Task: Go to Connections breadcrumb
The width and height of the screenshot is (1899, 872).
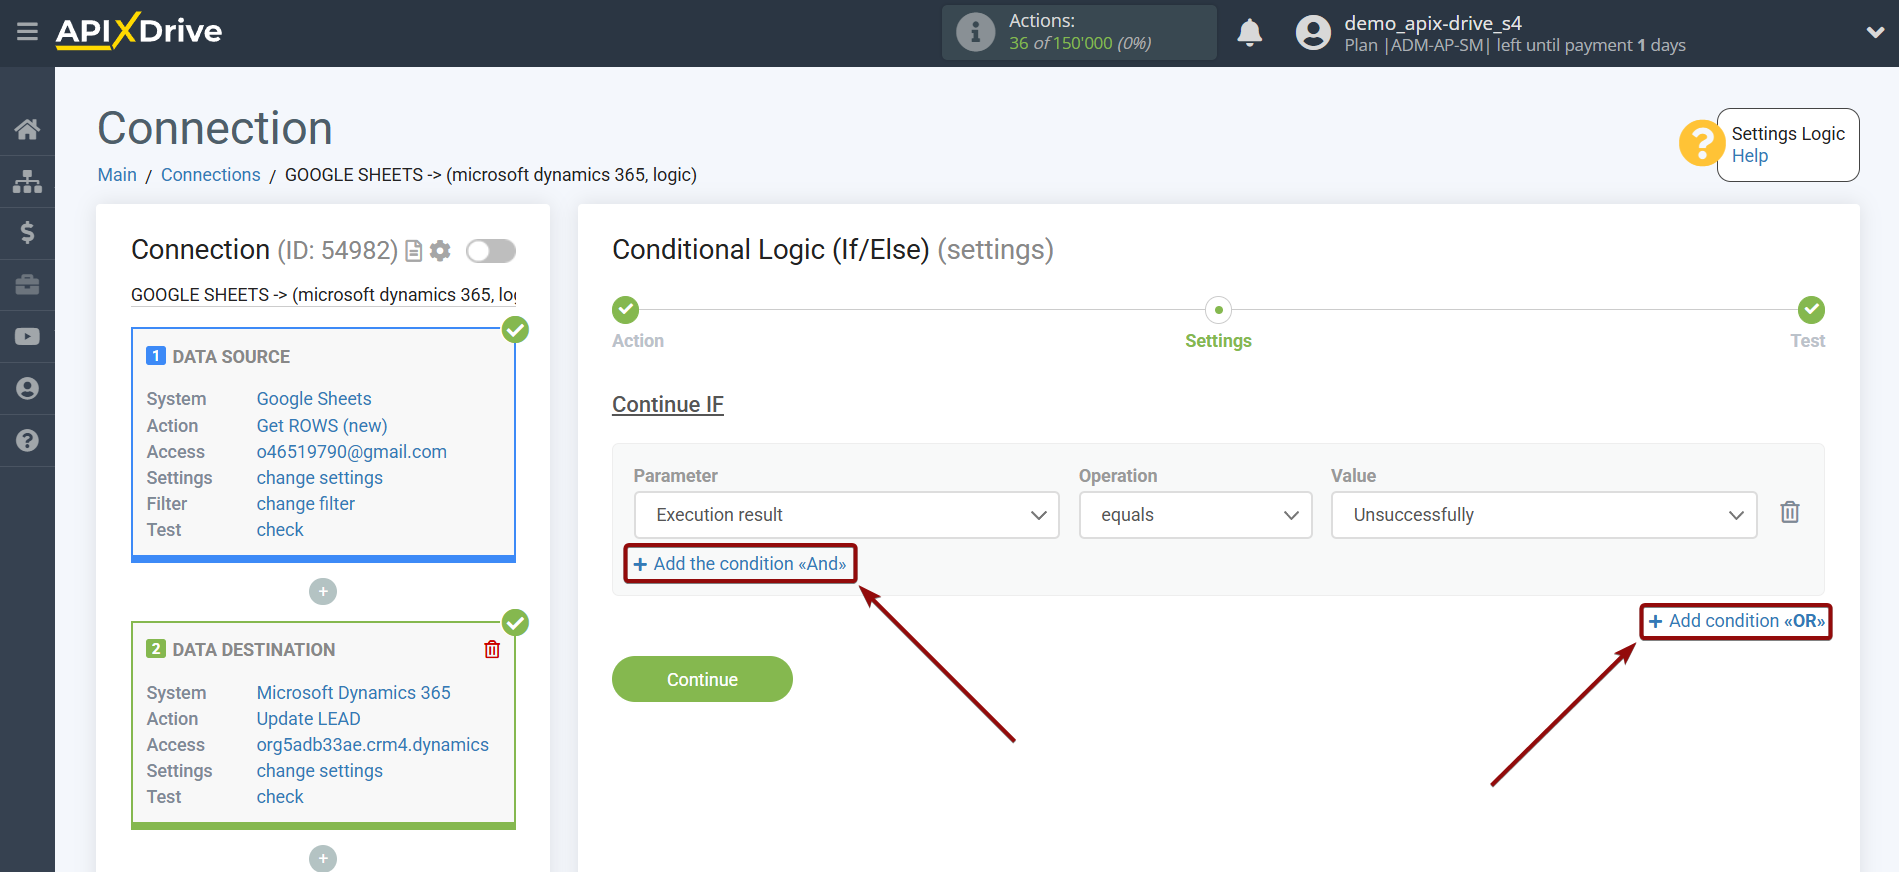Action: tap(210, 175)
